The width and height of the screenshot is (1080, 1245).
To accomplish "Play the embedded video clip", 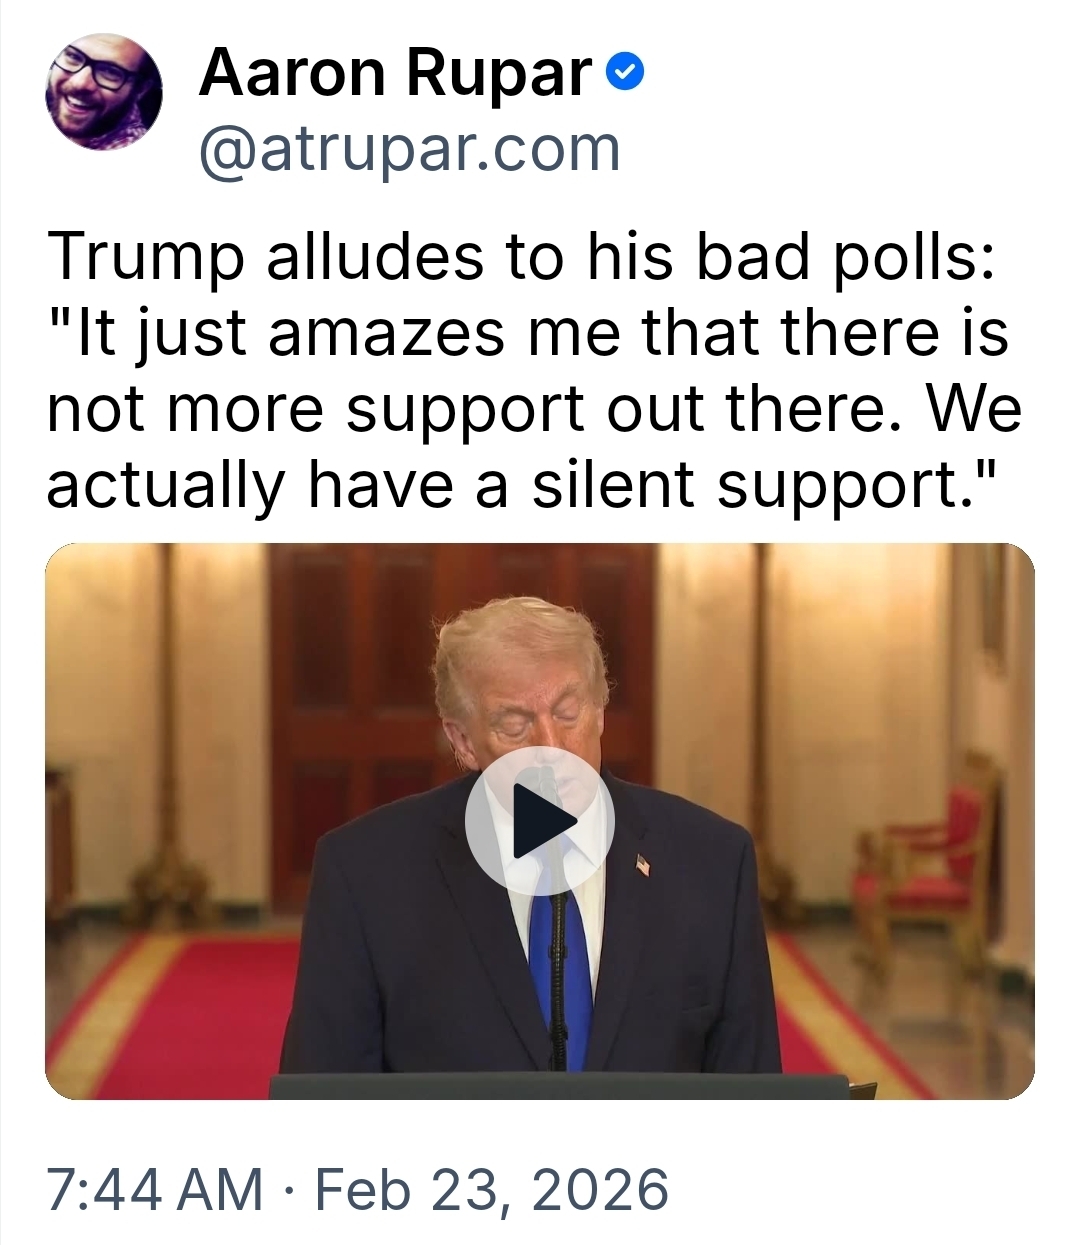I will tap(540, 821).
